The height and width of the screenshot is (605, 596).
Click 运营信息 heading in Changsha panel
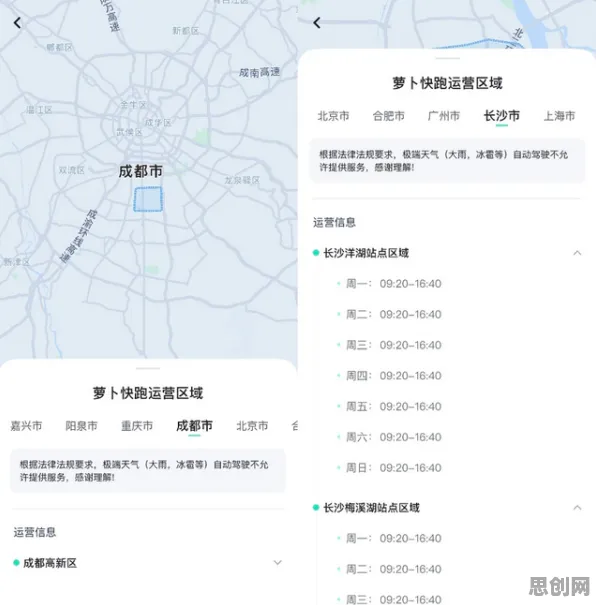334,222
